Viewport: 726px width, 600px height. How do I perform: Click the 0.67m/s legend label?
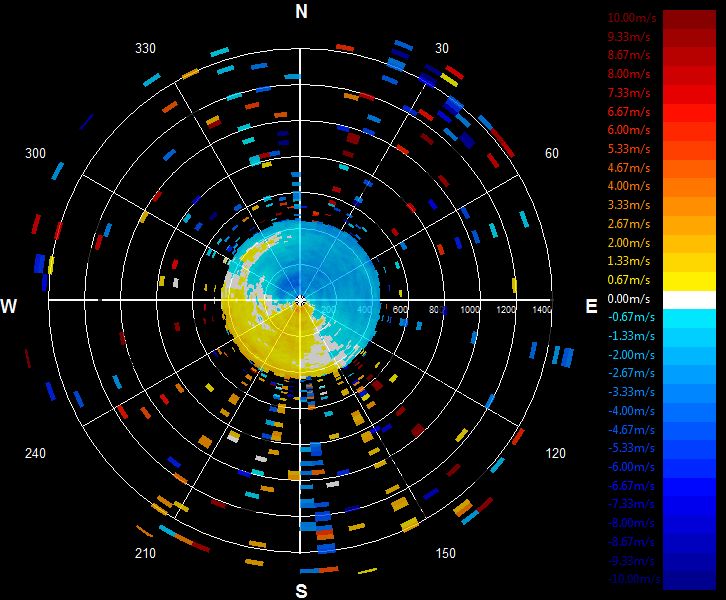coord(629,280)
